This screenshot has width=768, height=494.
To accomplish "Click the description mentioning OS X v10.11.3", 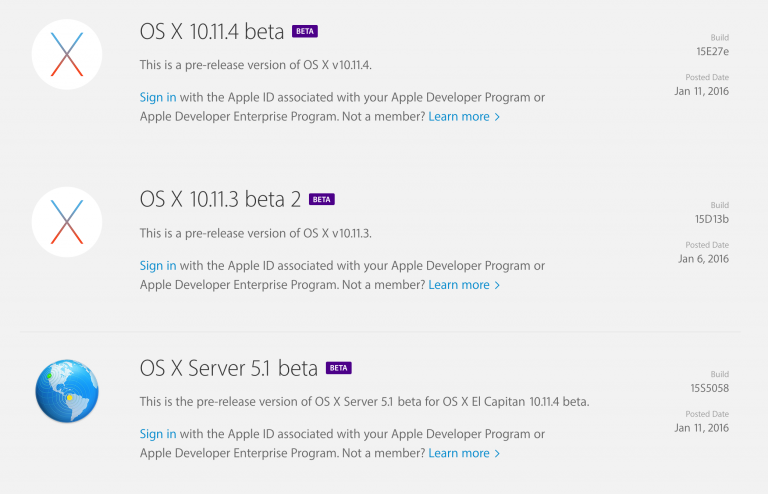I will pos(256,233).
